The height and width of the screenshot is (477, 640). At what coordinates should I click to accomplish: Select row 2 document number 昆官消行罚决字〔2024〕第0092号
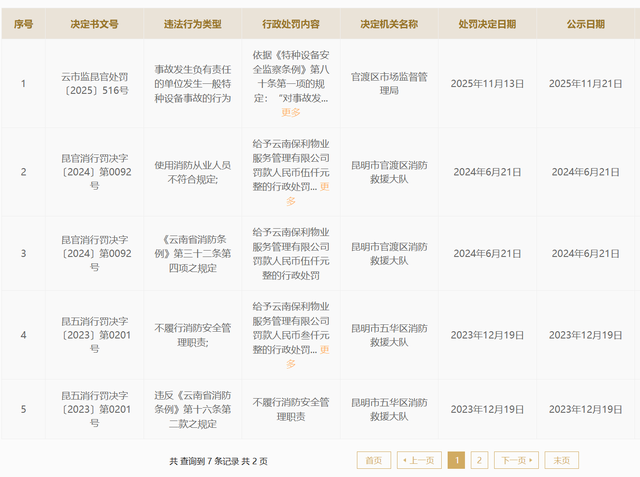click(x=94, y=172)
